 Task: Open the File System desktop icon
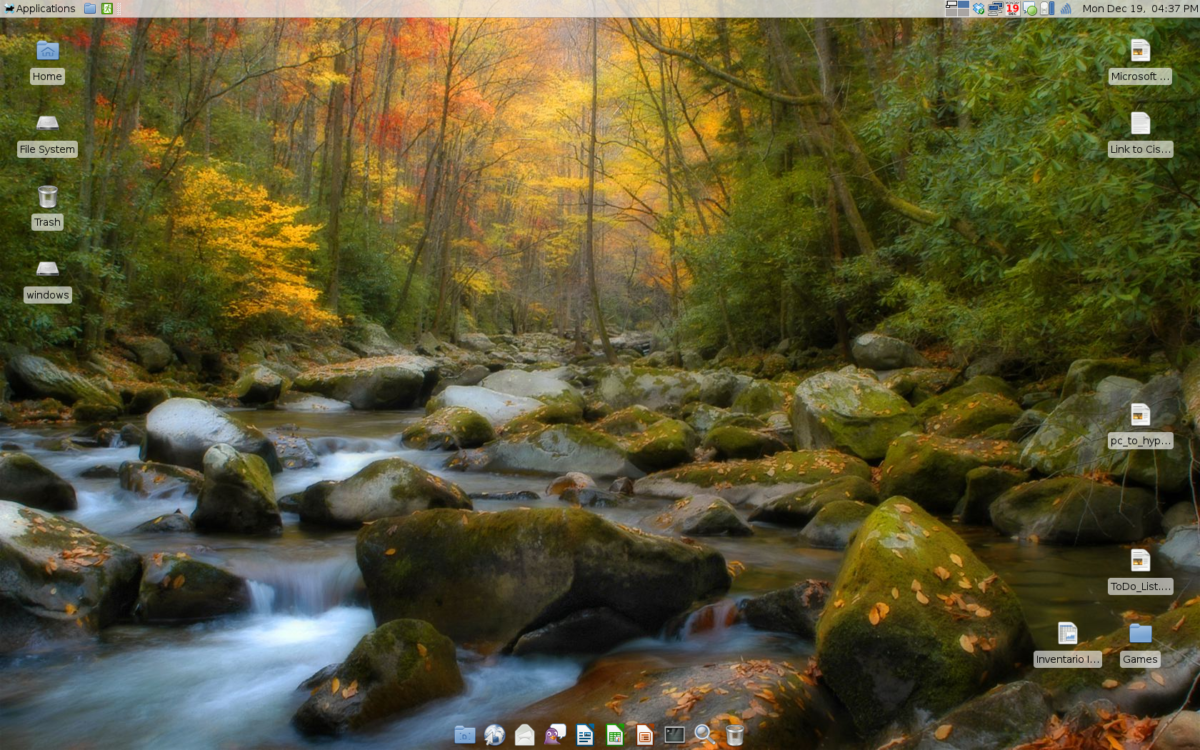(47, 123)
